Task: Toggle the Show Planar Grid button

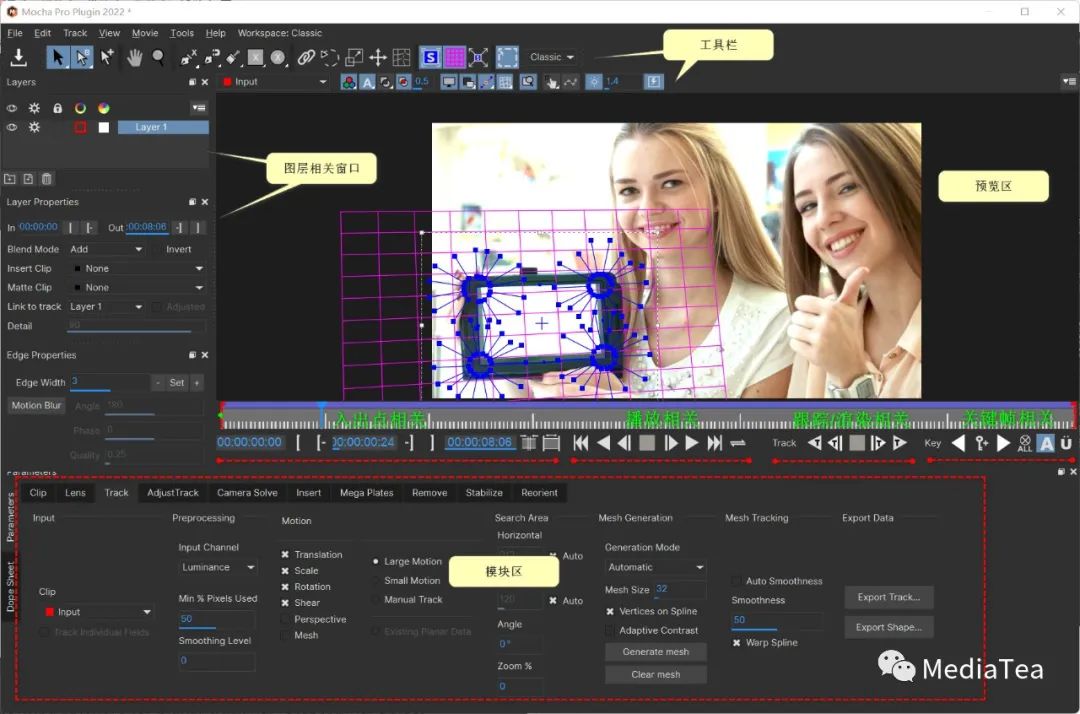Action: [455, 57]
